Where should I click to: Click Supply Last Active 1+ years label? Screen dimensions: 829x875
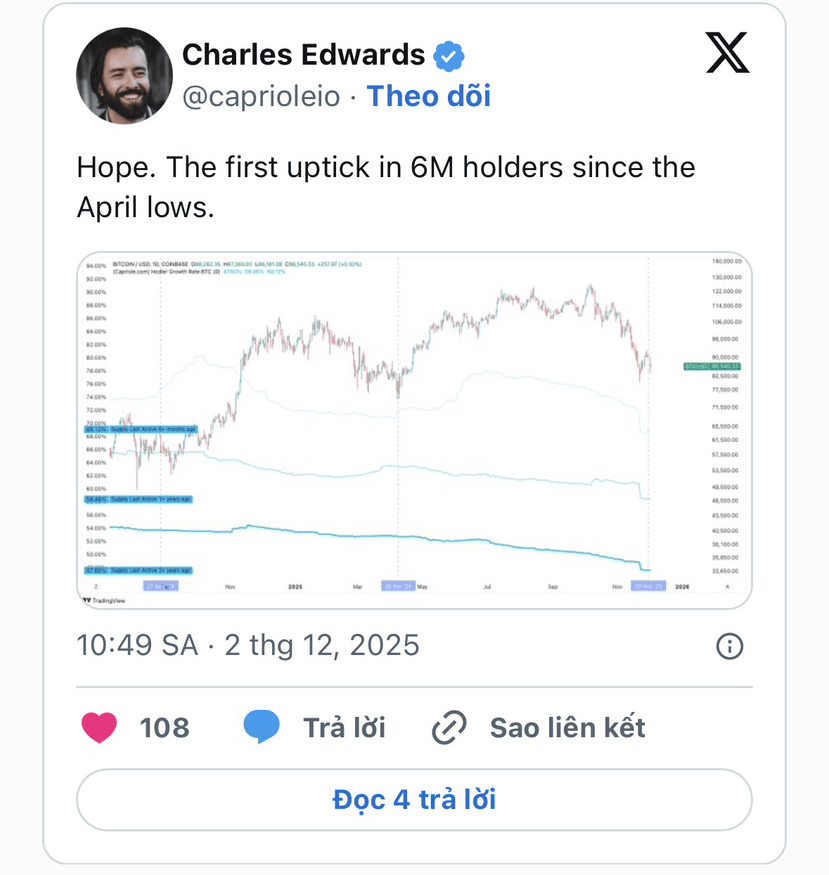[x=138, y=499]
